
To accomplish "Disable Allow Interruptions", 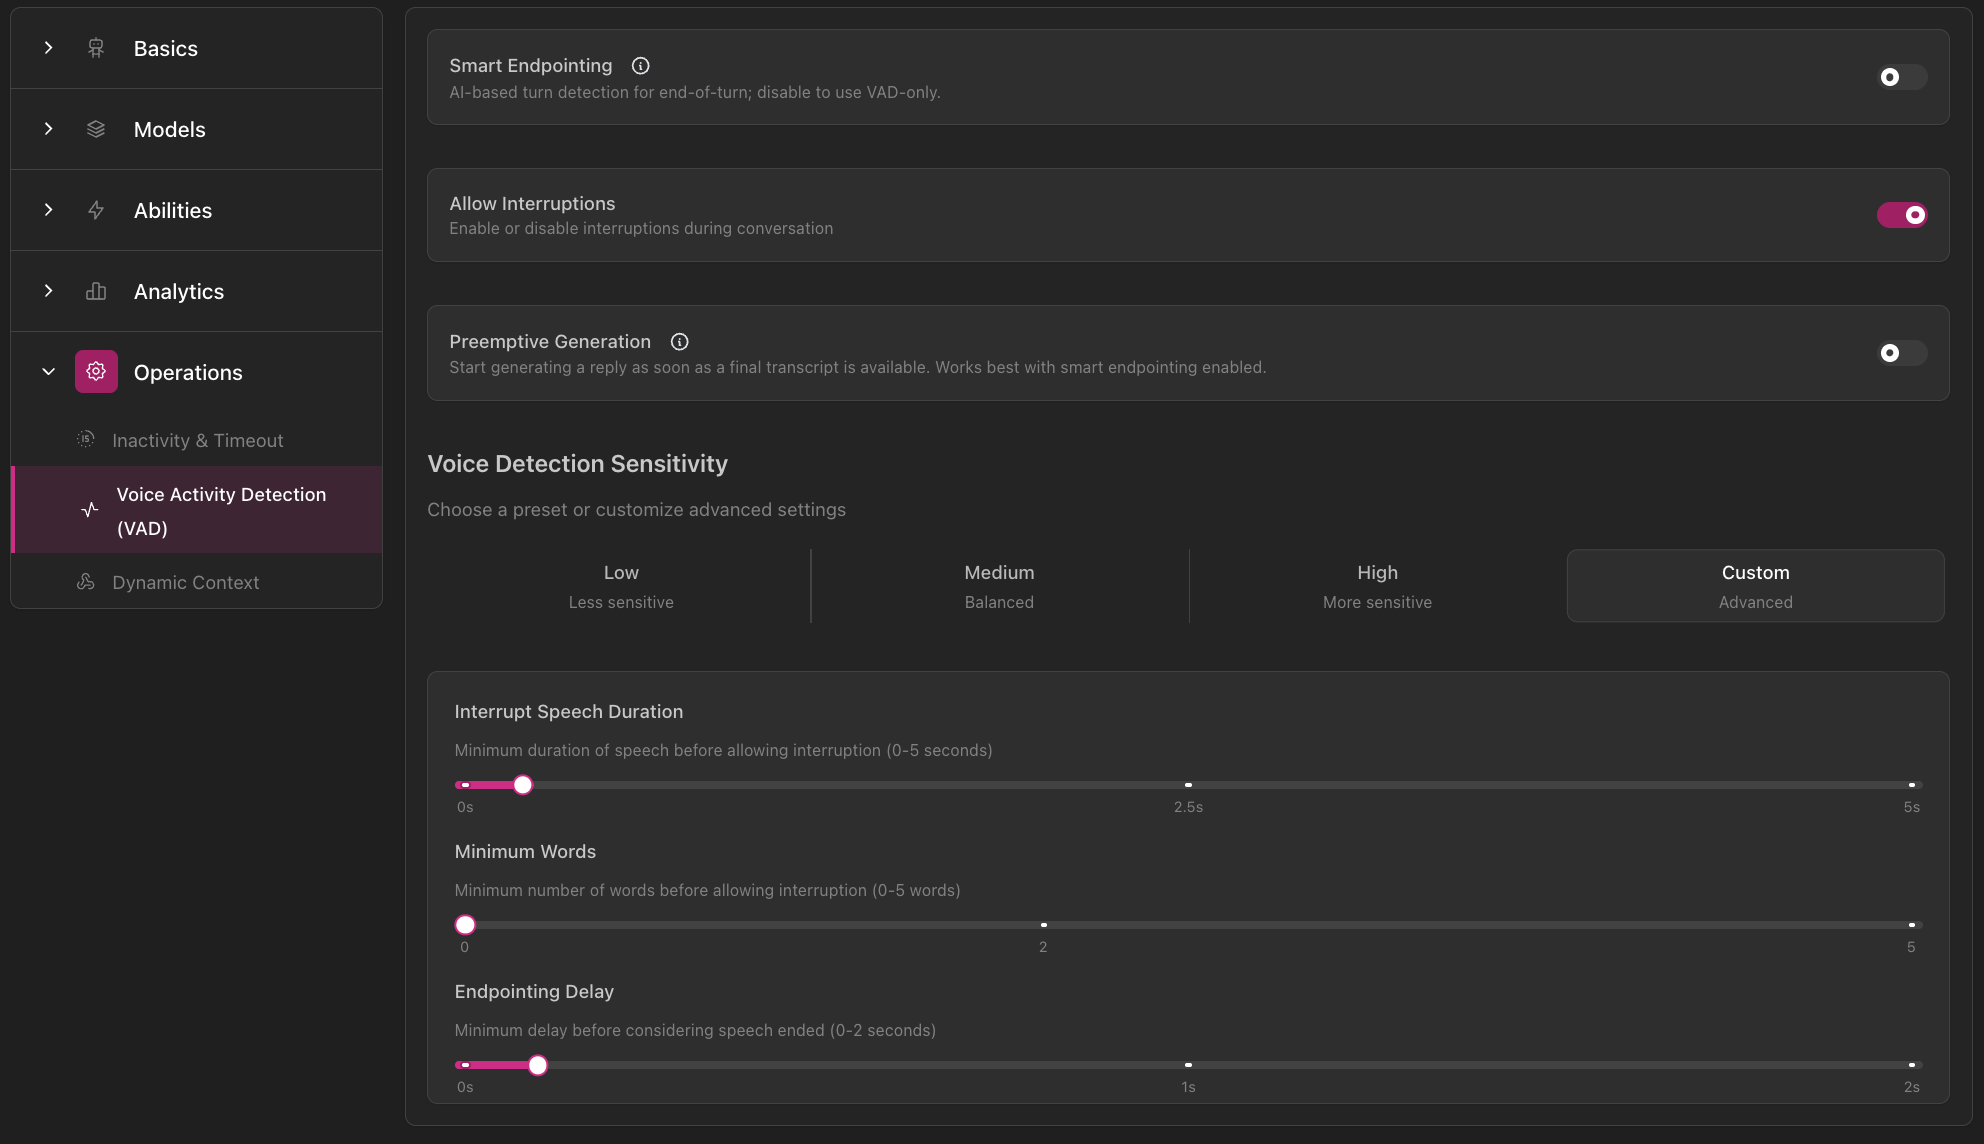I will [1903, 214].
